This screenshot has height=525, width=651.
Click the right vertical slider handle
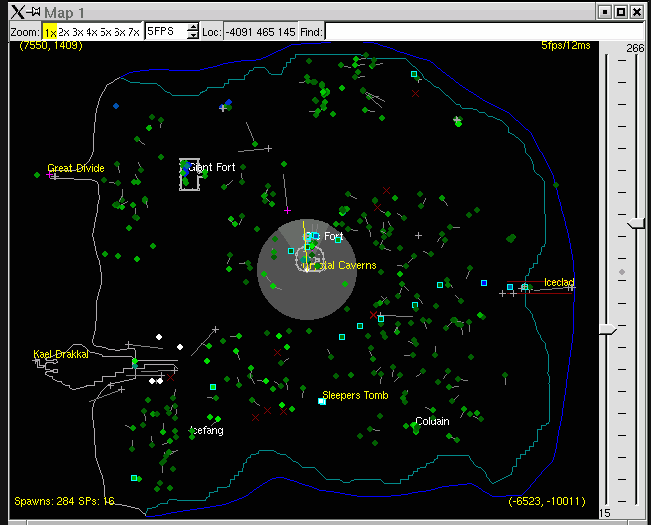(x=636, y=224)
